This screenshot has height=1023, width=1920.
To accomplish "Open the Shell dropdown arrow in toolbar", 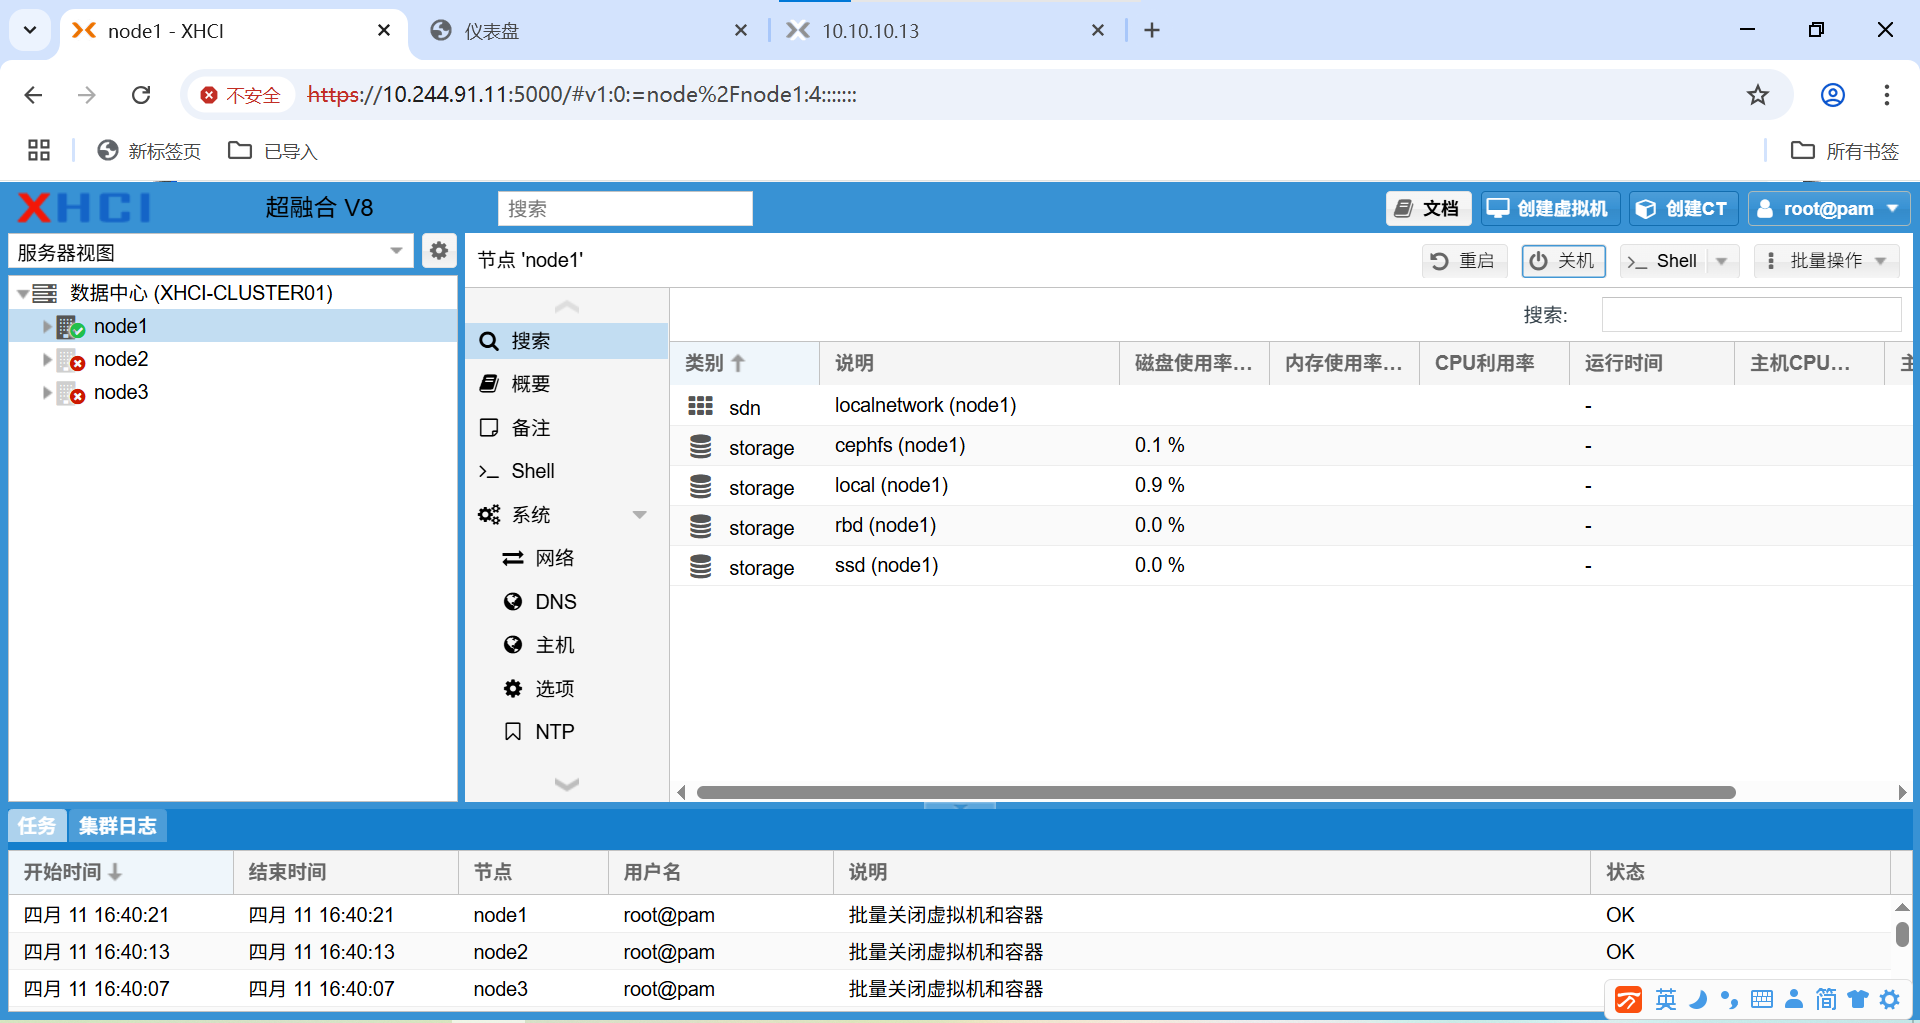I will tap(1722, 261).
